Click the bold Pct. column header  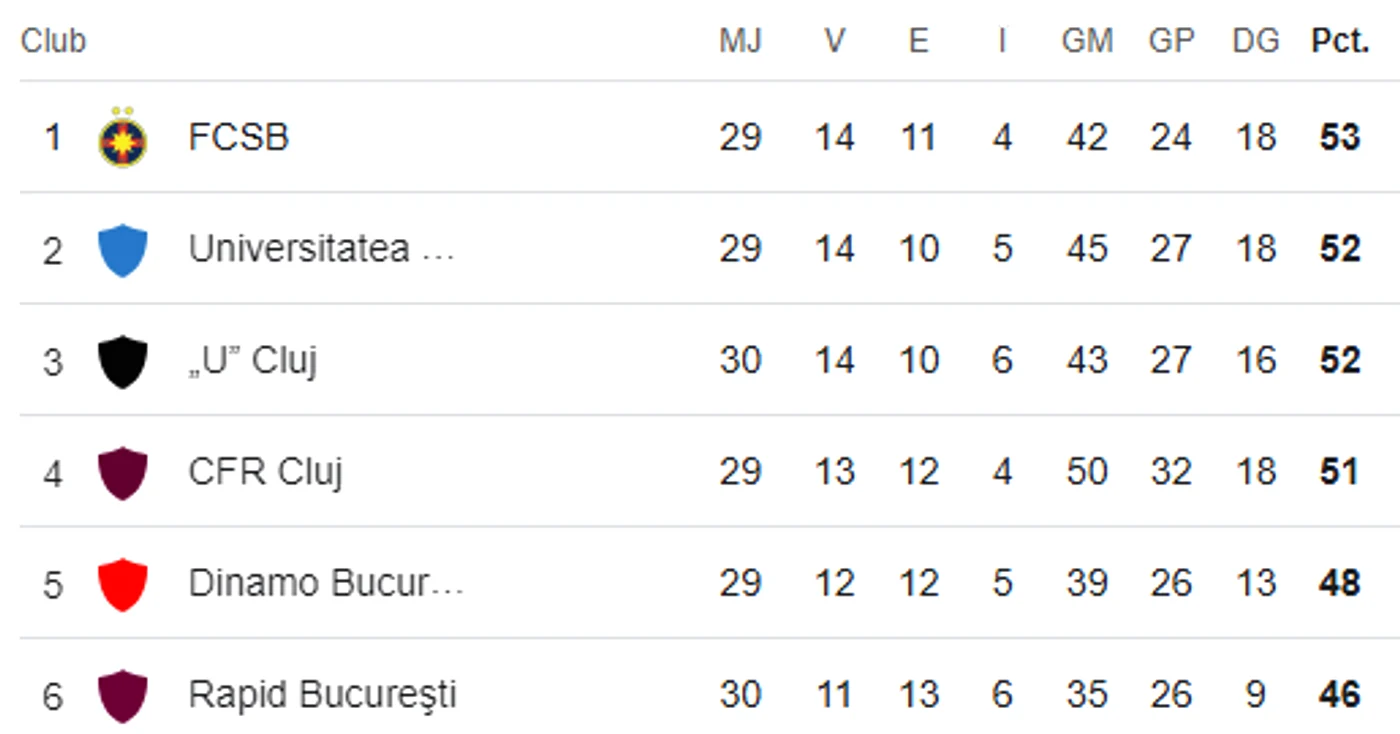(x=1340, y=40)
